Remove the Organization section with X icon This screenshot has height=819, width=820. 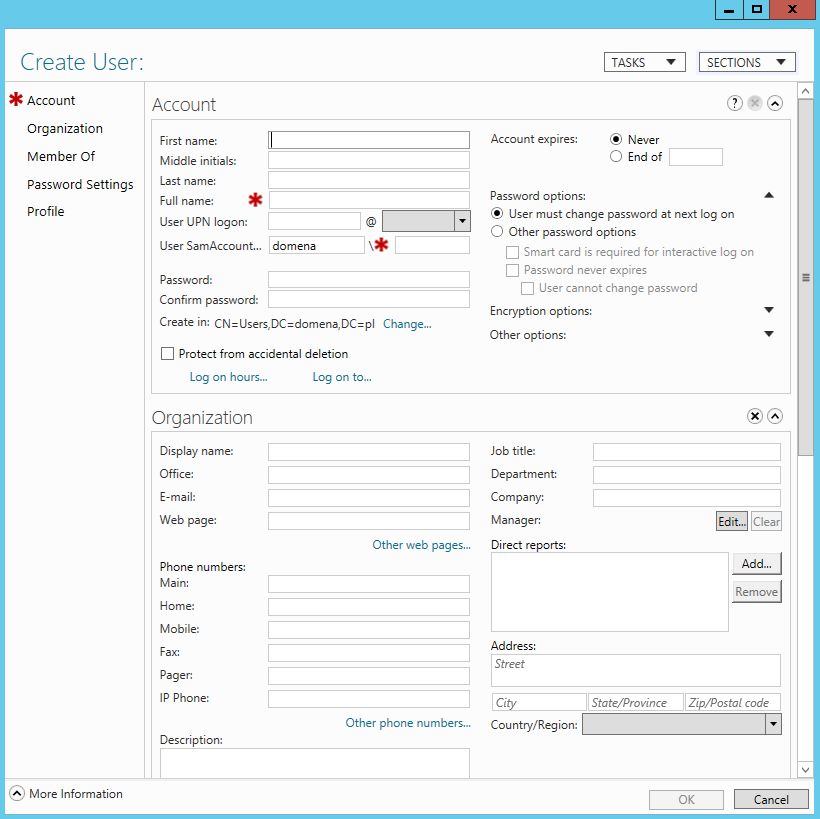[x=755, y=416]
